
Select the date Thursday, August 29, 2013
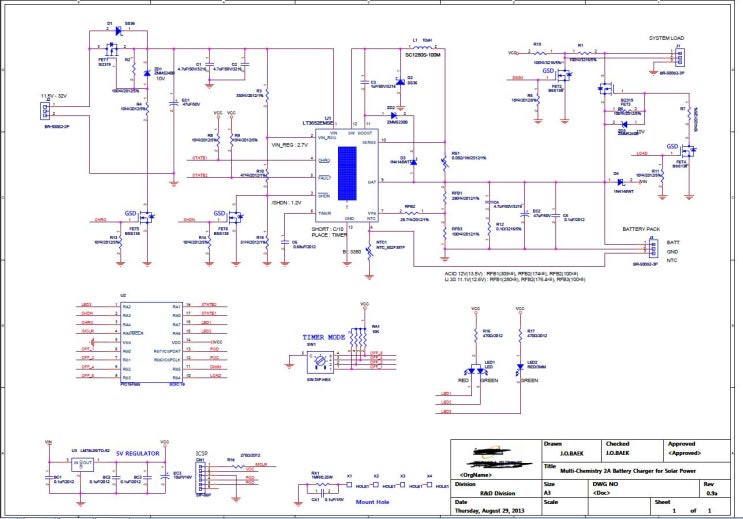click(x=489, y=511)
